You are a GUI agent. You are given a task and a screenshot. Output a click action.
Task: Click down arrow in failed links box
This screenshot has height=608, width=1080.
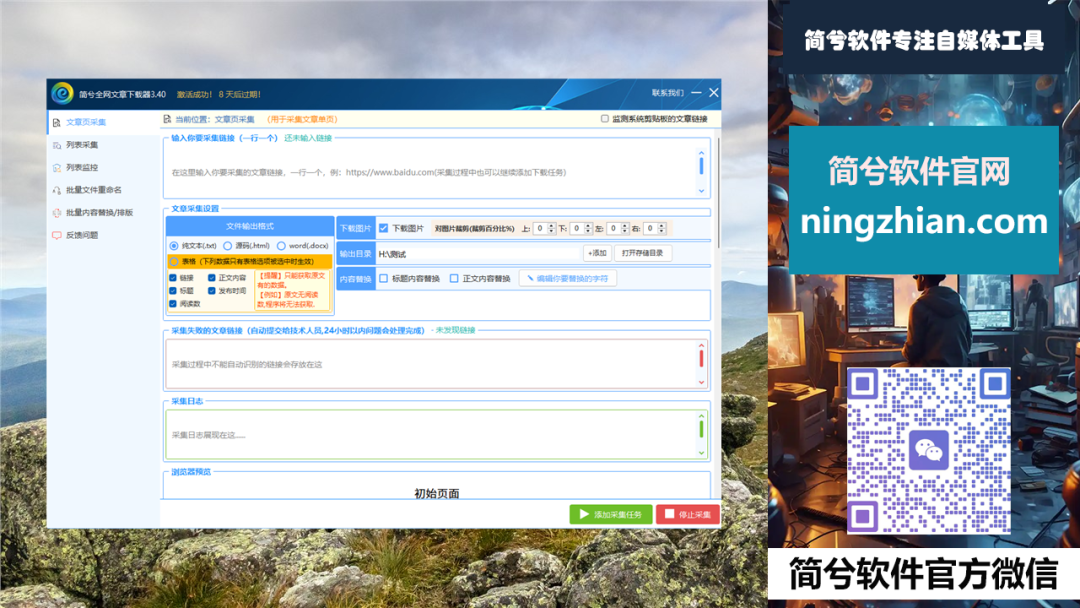(x=701, y=382)
